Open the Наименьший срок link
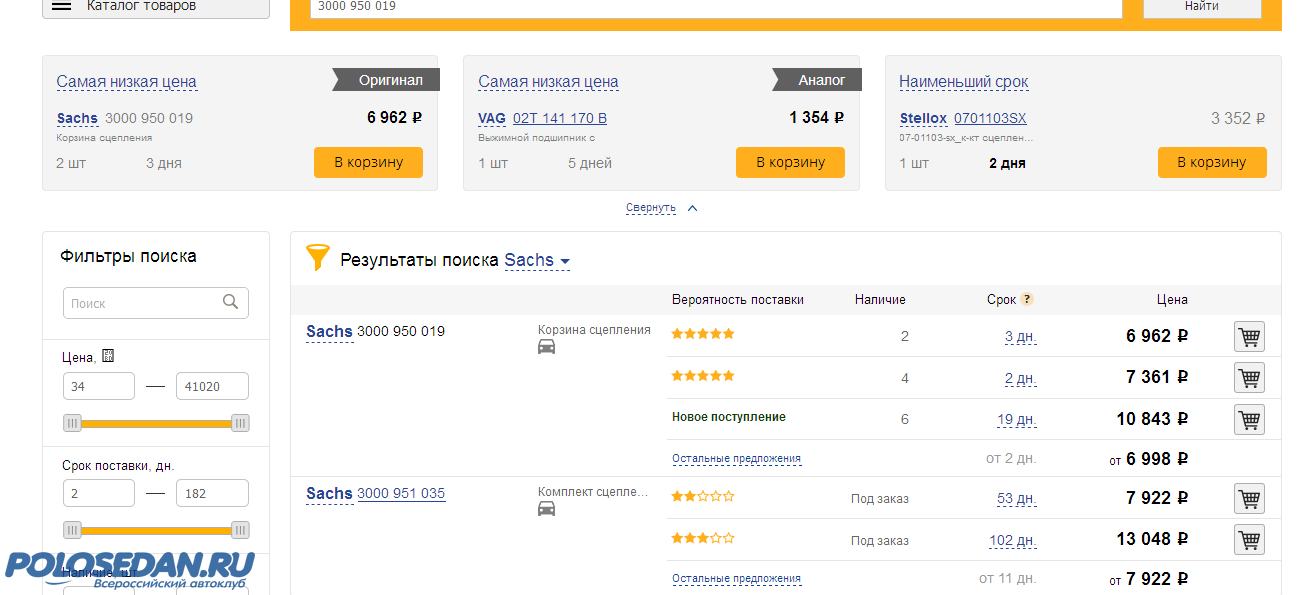 963,82
